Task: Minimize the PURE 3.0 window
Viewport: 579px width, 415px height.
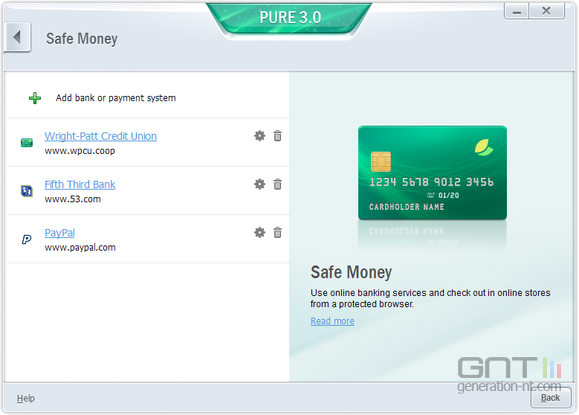Action: click(517, 11)
